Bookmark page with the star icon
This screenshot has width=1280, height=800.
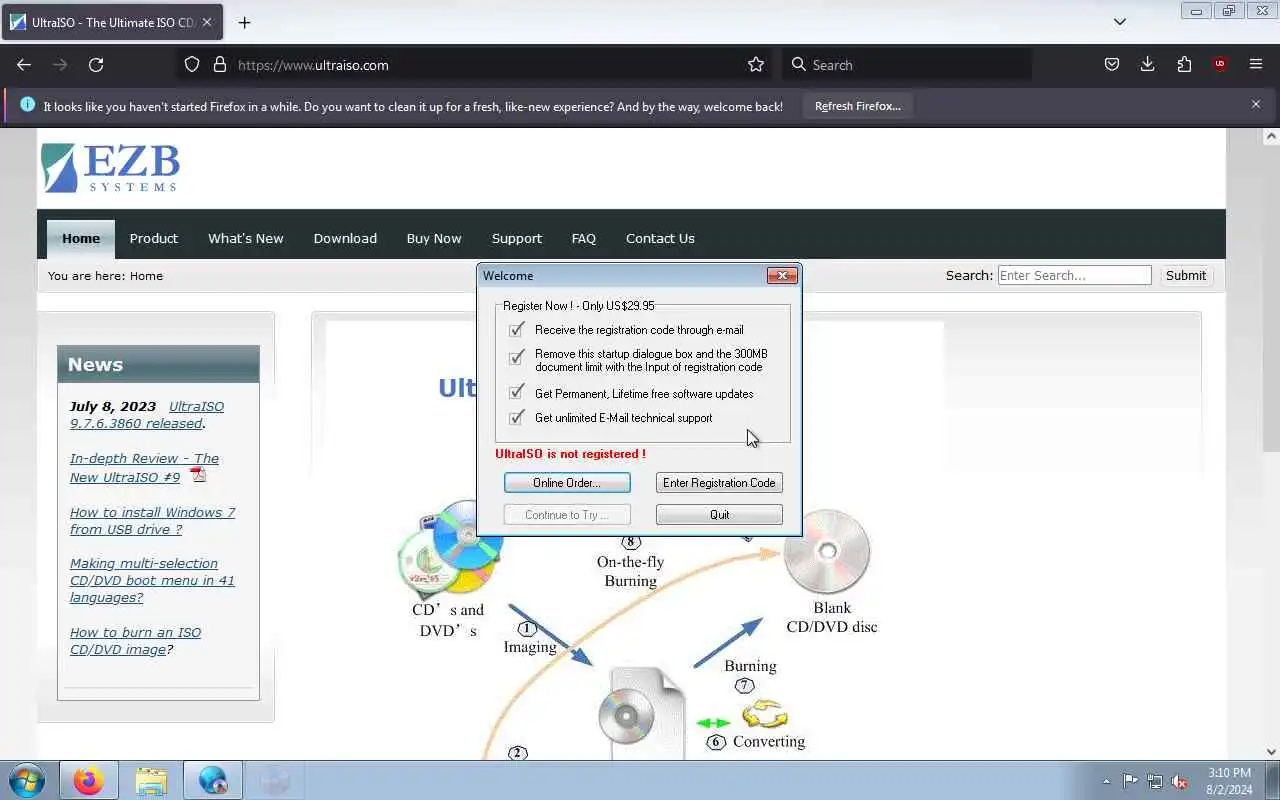756,65
